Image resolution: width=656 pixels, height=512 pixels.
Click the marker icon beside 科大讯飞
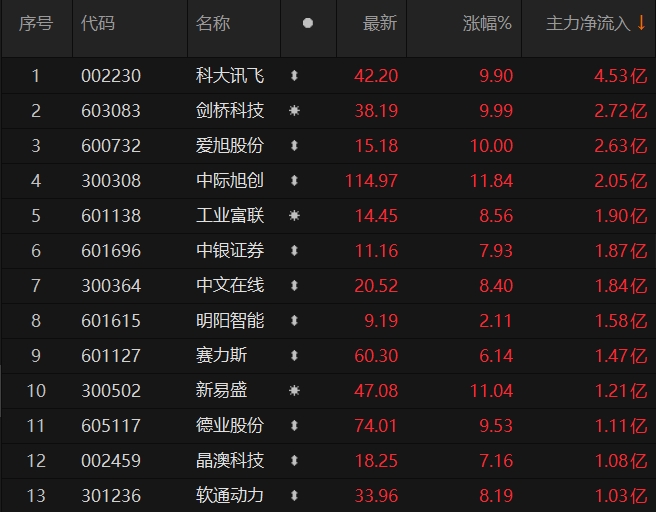[294, 76]
